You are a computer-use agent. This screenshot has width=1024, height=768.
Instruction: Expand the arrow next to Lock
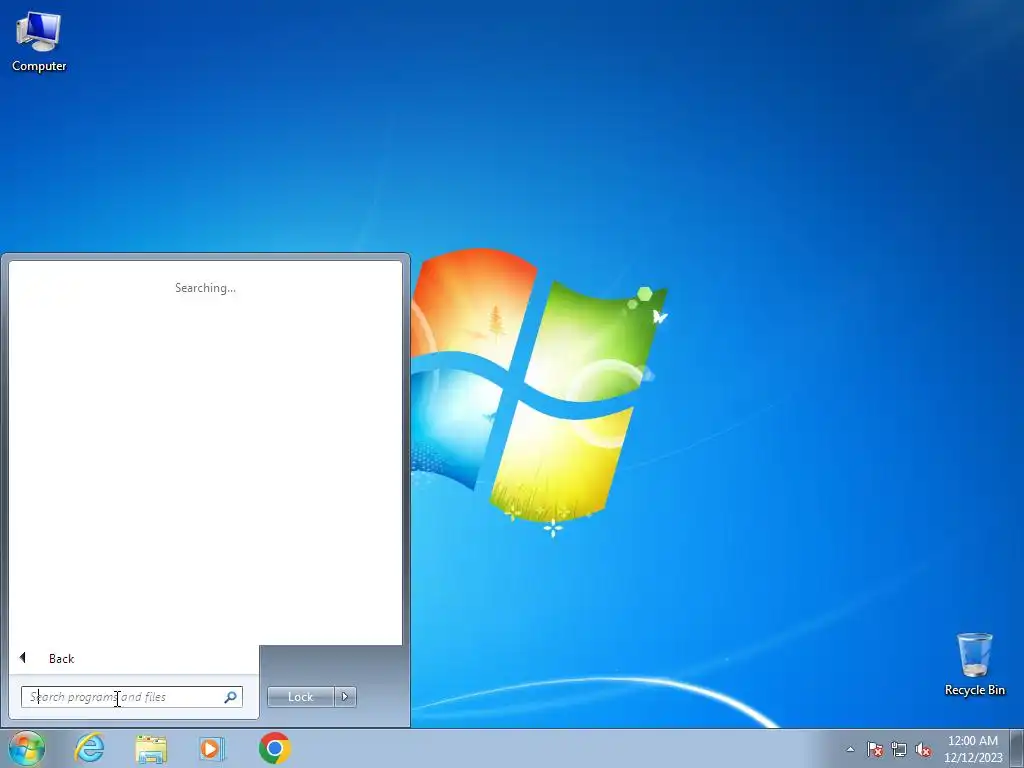(x=345, y=697)
